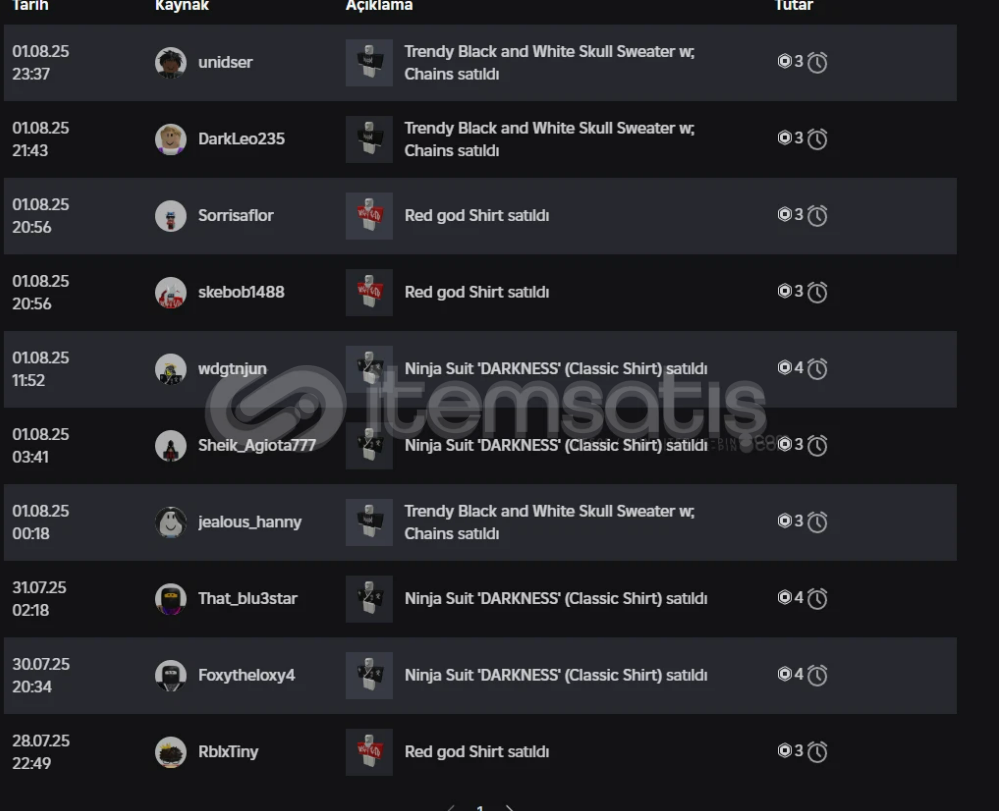Open That_blu3star's avatar icon
This screenshot has height=811, width=999.
(x=171, y=599)
